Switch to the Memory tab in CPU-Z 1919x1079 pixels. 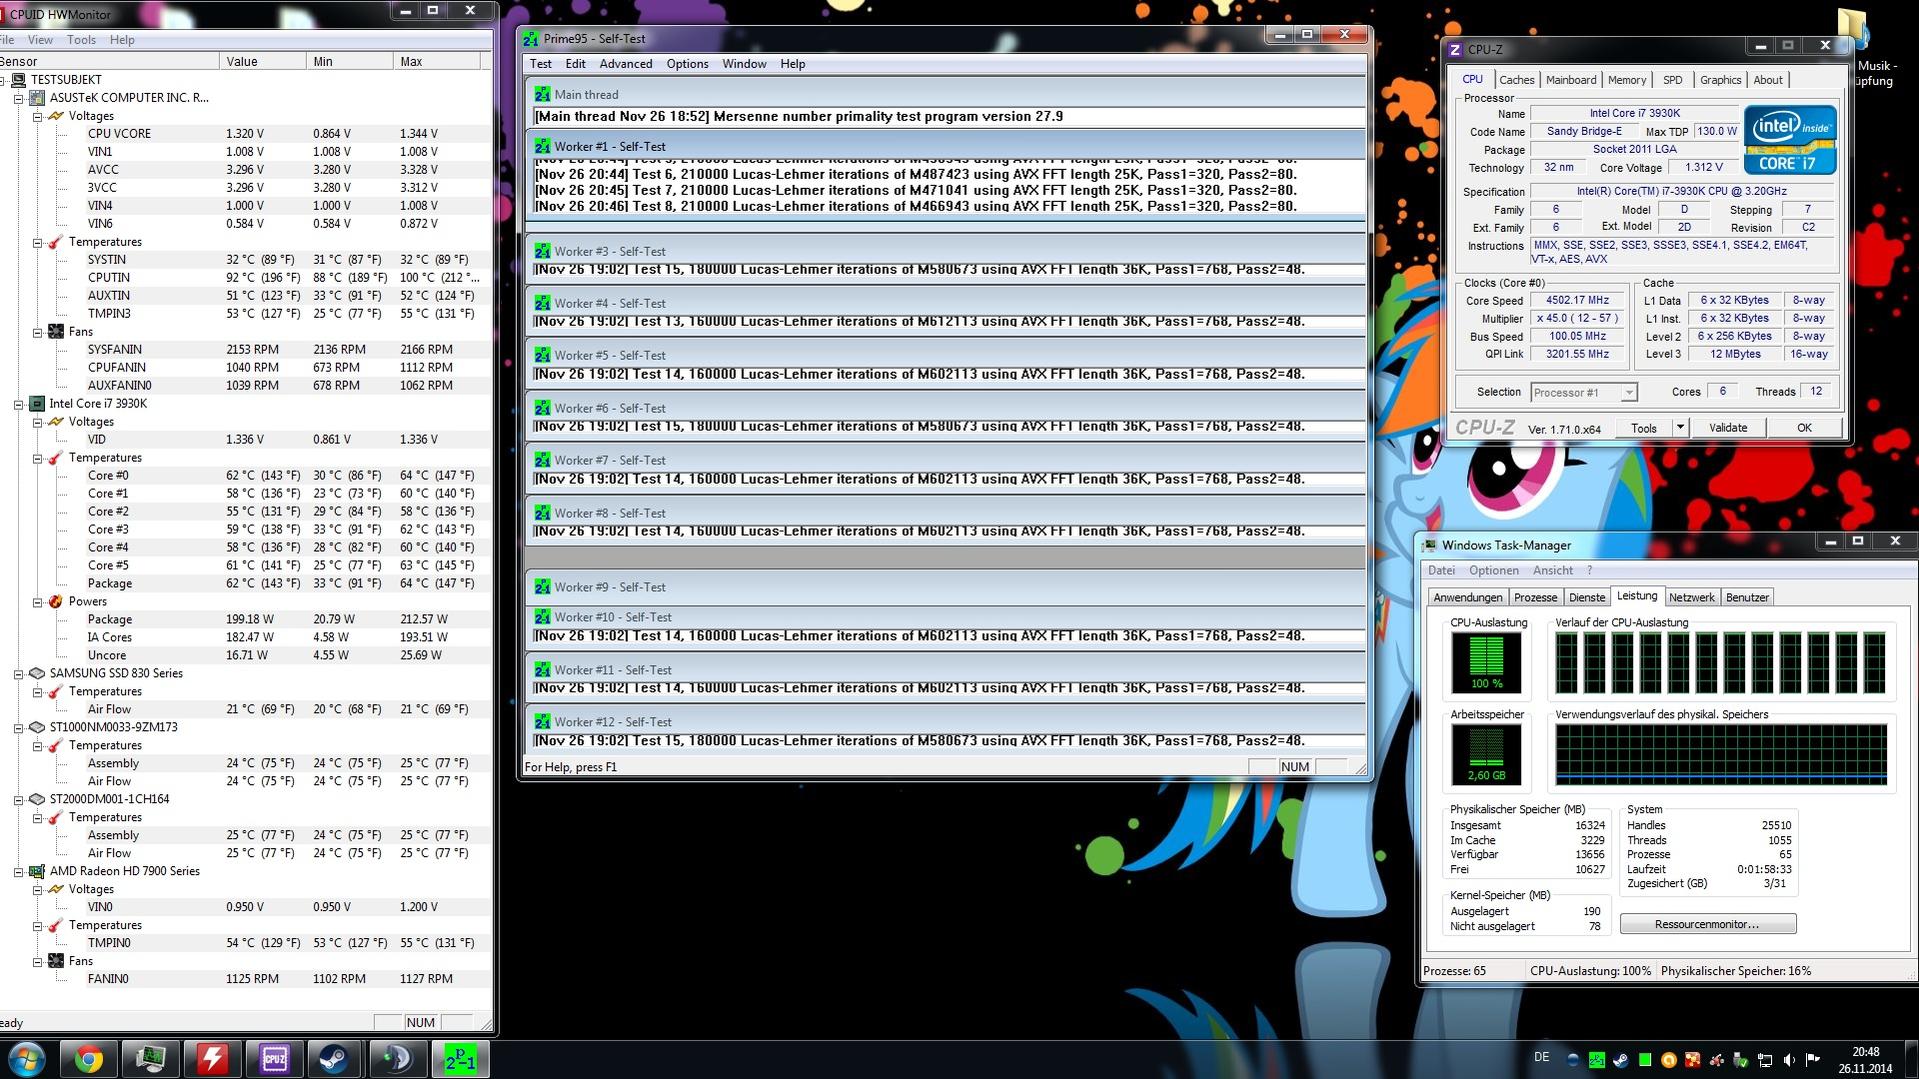click(x=1627, y=80)
